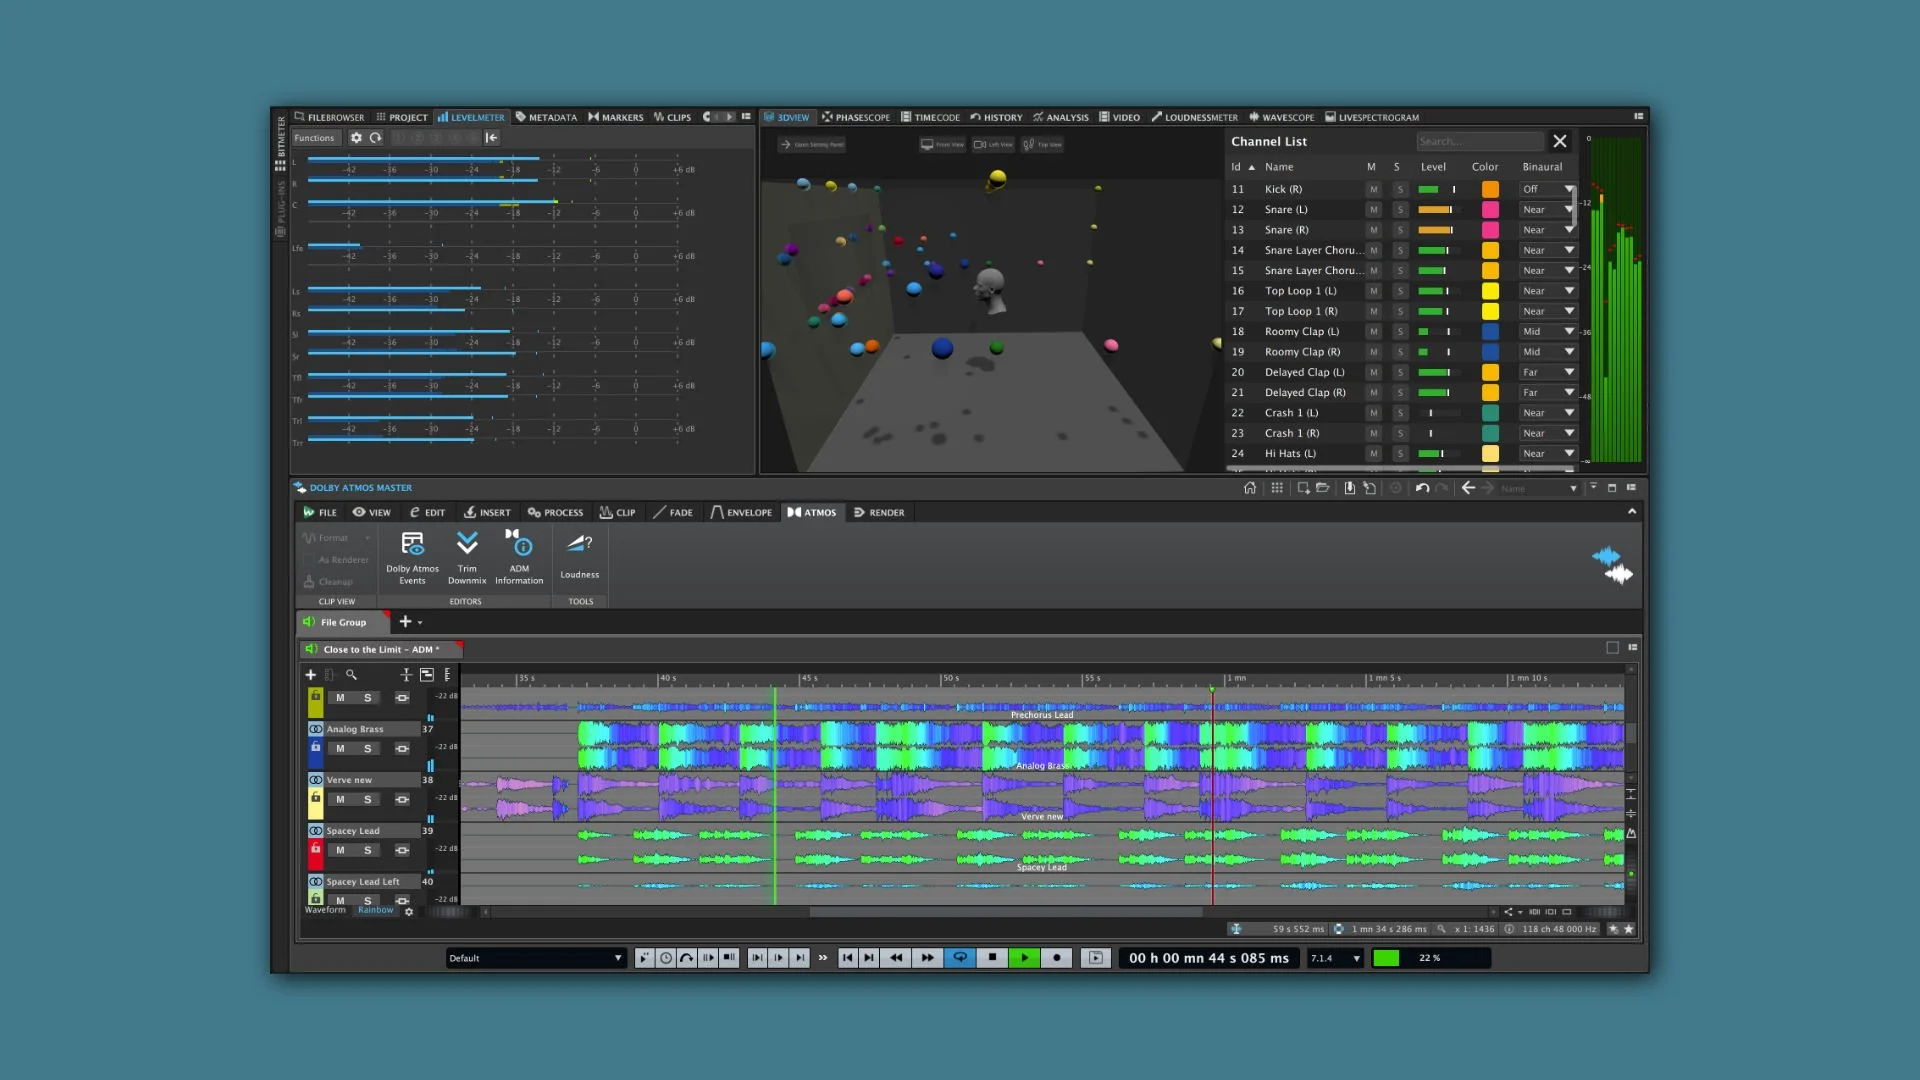
Task: Click the magnifying glass search icon above tracks
Action: point(352,675)
